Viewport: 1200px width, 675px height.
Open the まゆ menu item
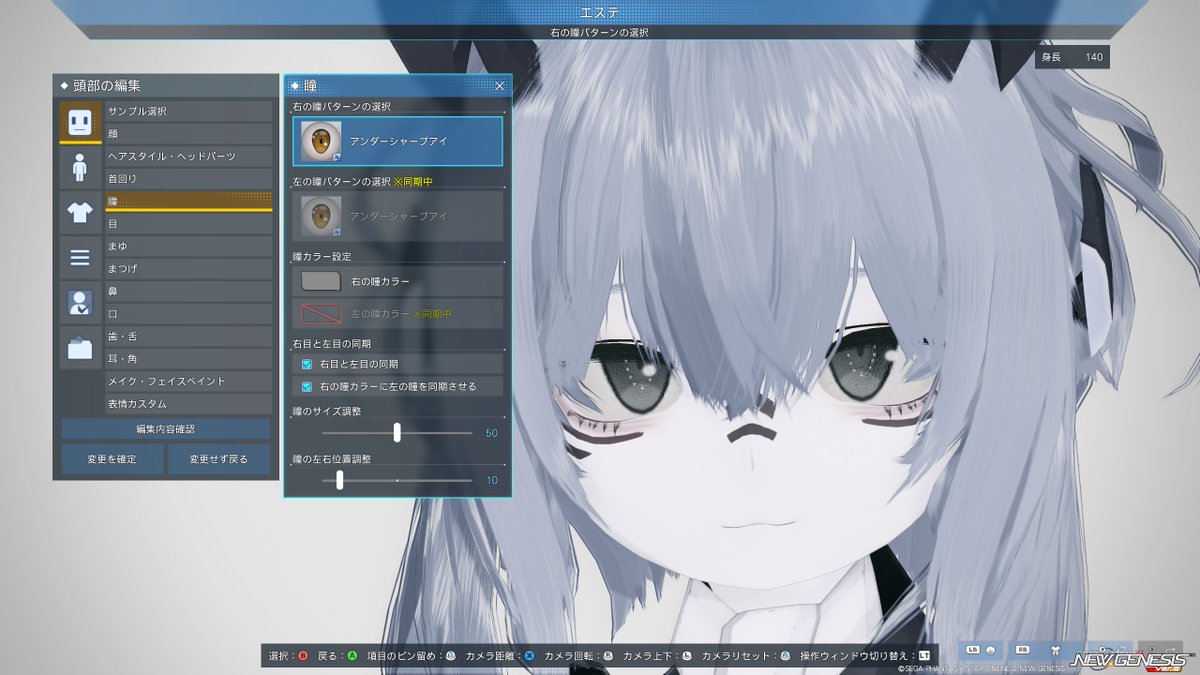coord(188,246)
